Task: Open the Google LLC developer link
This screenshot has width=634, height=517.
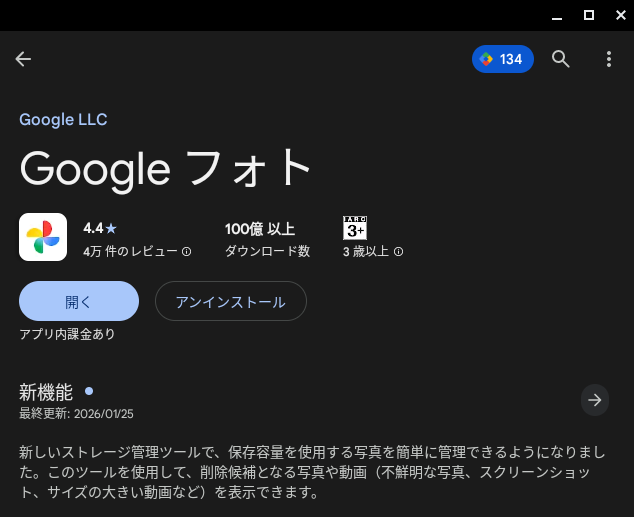Action: [63, 120]
